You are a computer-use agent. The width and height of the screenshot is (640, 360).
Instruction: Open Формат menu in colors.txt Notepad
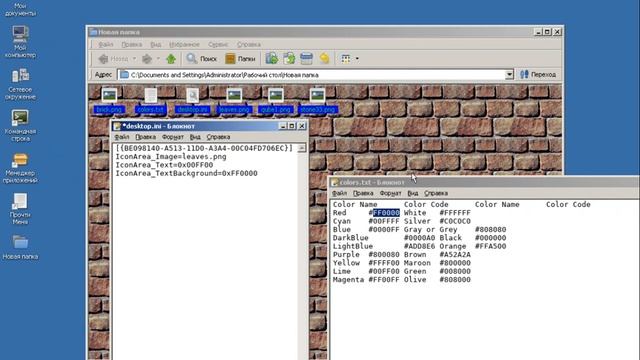[x=390, y=193]
